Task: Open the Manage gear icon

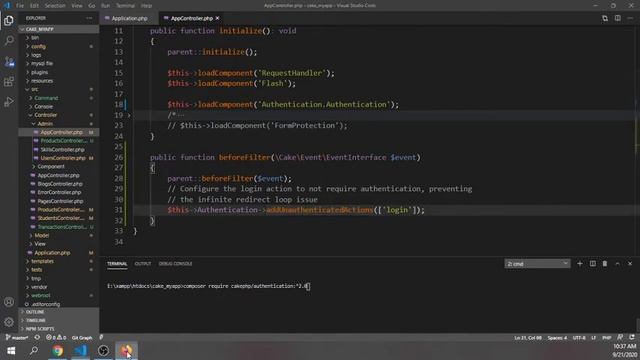Action: 9,322
